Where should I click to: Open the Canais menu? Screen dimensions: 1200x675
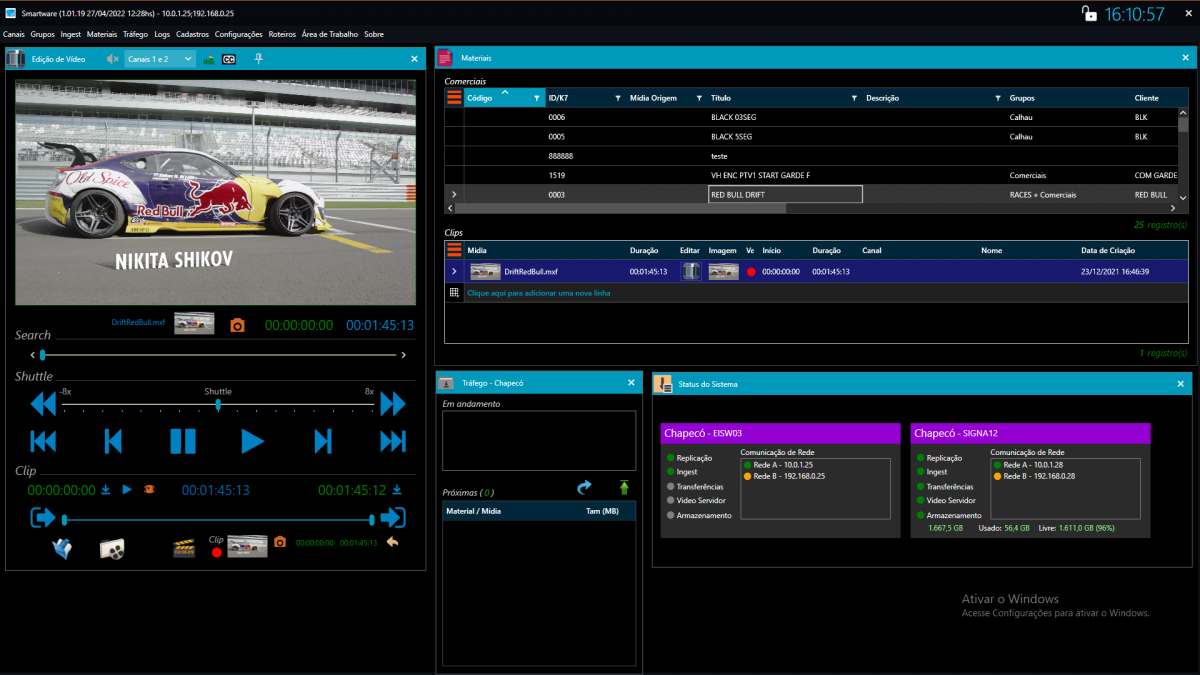pos(14,34)
